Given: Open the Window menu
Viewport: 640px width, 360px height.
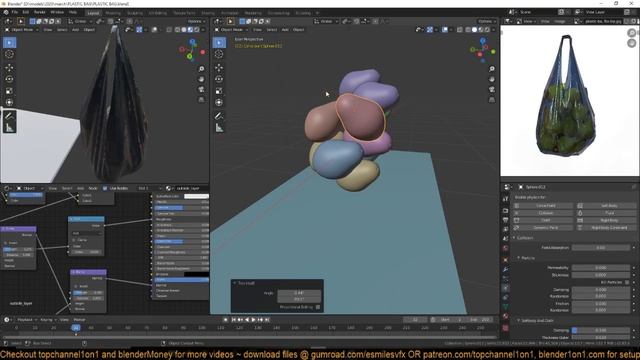Looking at the screenshot, I should pyautogui.click(x=57, y=12).
